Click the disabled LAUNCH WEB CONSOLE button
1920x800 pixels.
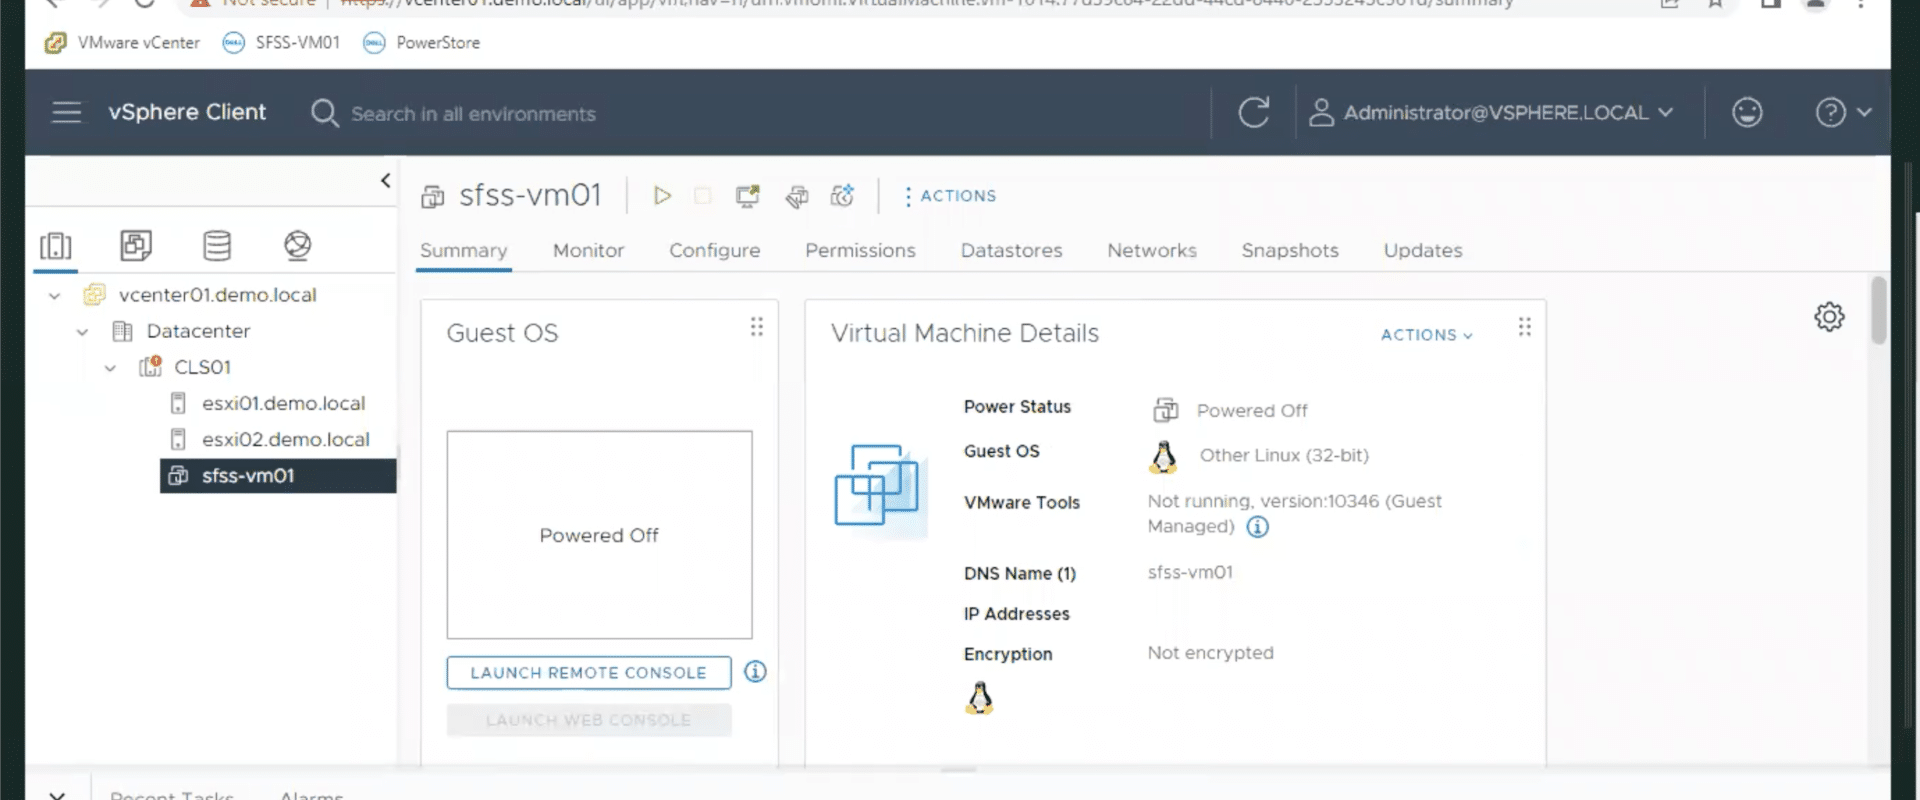[588, 720]
